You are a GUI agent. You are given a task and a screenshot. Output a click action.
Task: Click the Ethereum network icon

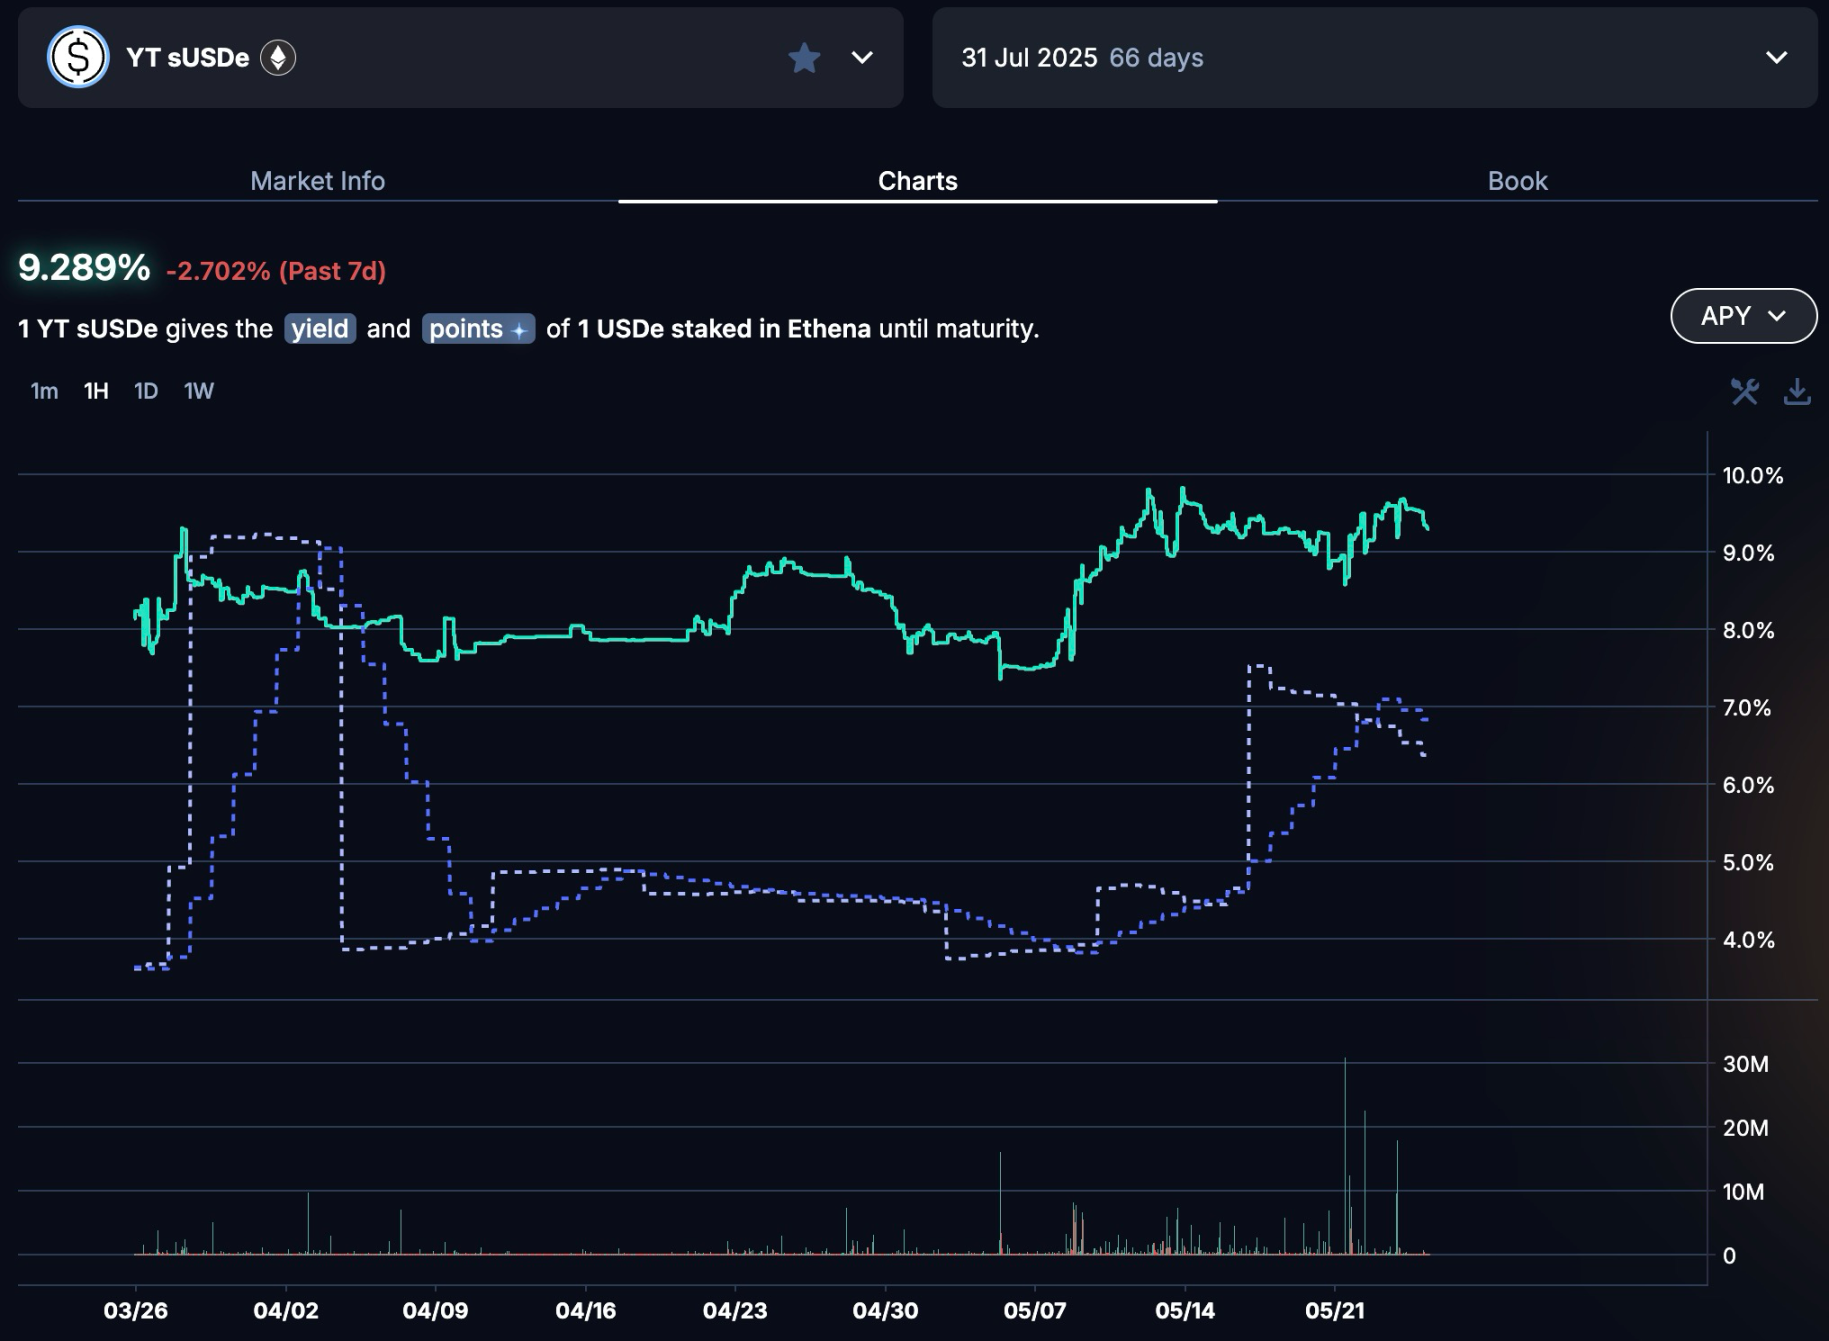click(278, 58)
